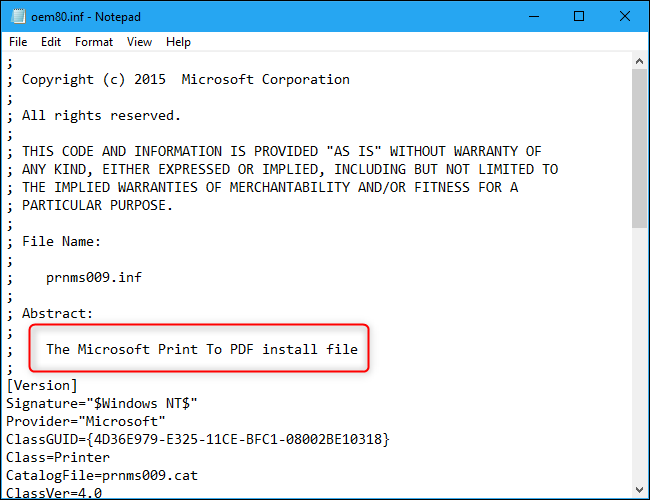Image resolution: width=650 pixels, height=500 pixels.
Task: Open the Format menu
Action: (94, 42)
